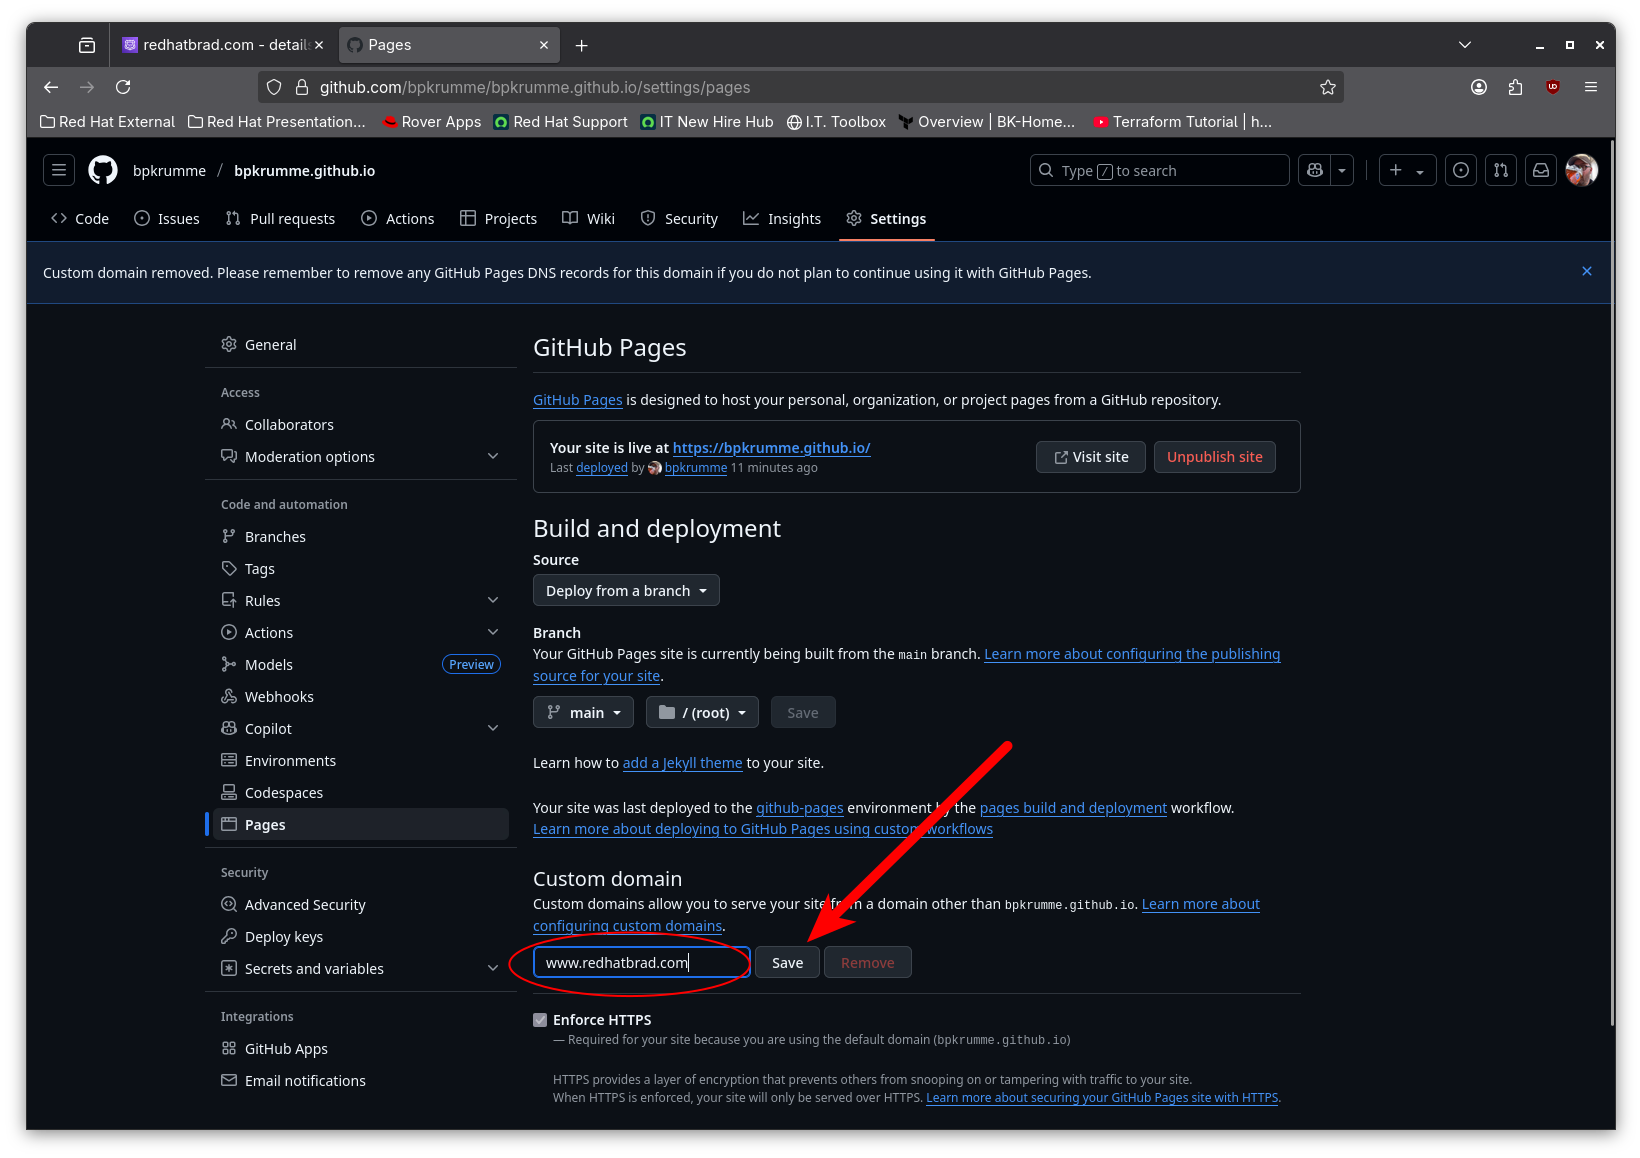Reload the page with the refresh icon
Viewport: 1640px width, 1158px height.
click(123, 87)
